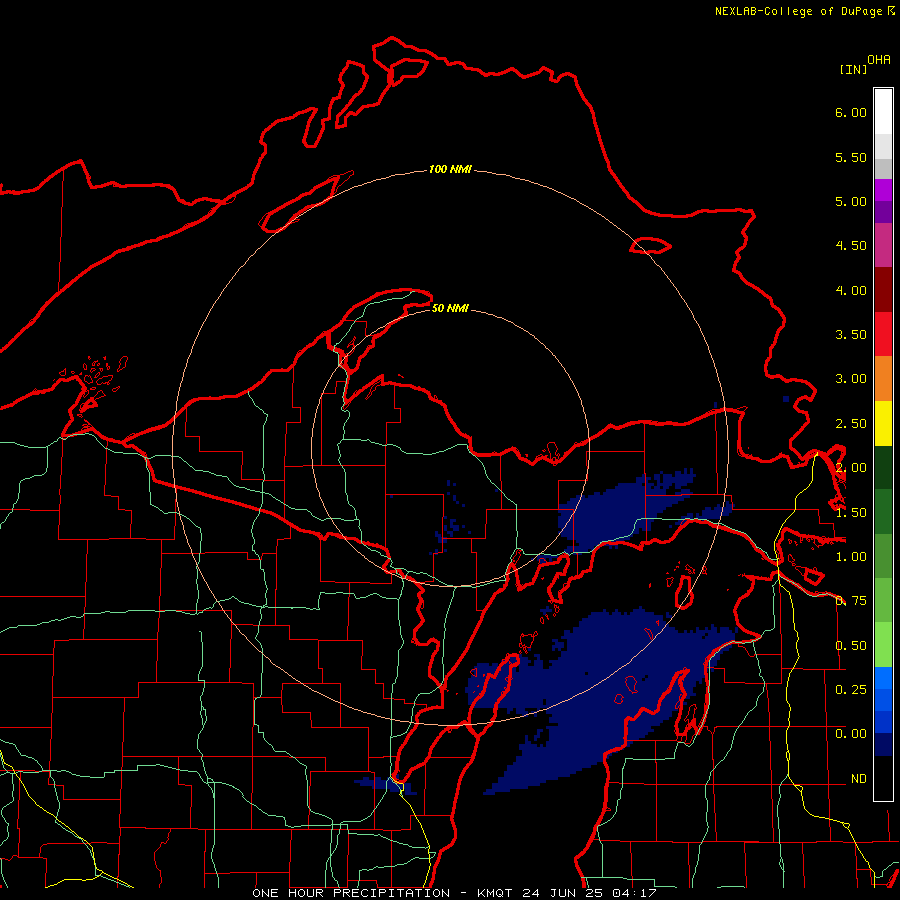900x900 pixels.
Task: Click the OHA product label above legend
Action: pyautogui.click(x=879, y=60)
